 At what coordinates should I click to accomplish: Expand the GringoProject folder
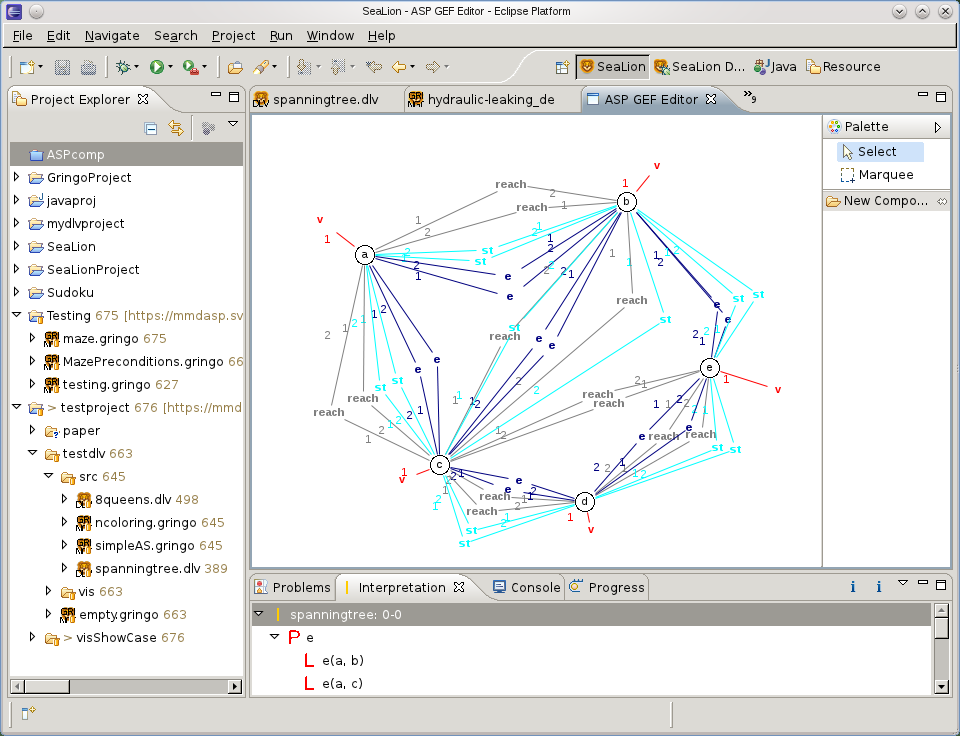[x=16, y=178]
